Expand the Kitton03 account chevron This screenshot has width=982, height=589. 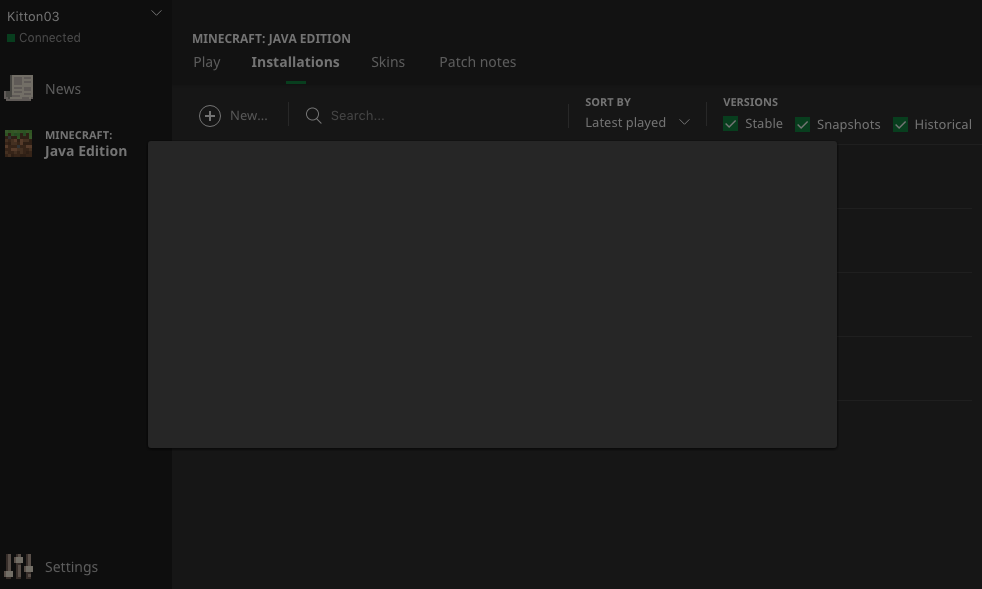point(156,14)
